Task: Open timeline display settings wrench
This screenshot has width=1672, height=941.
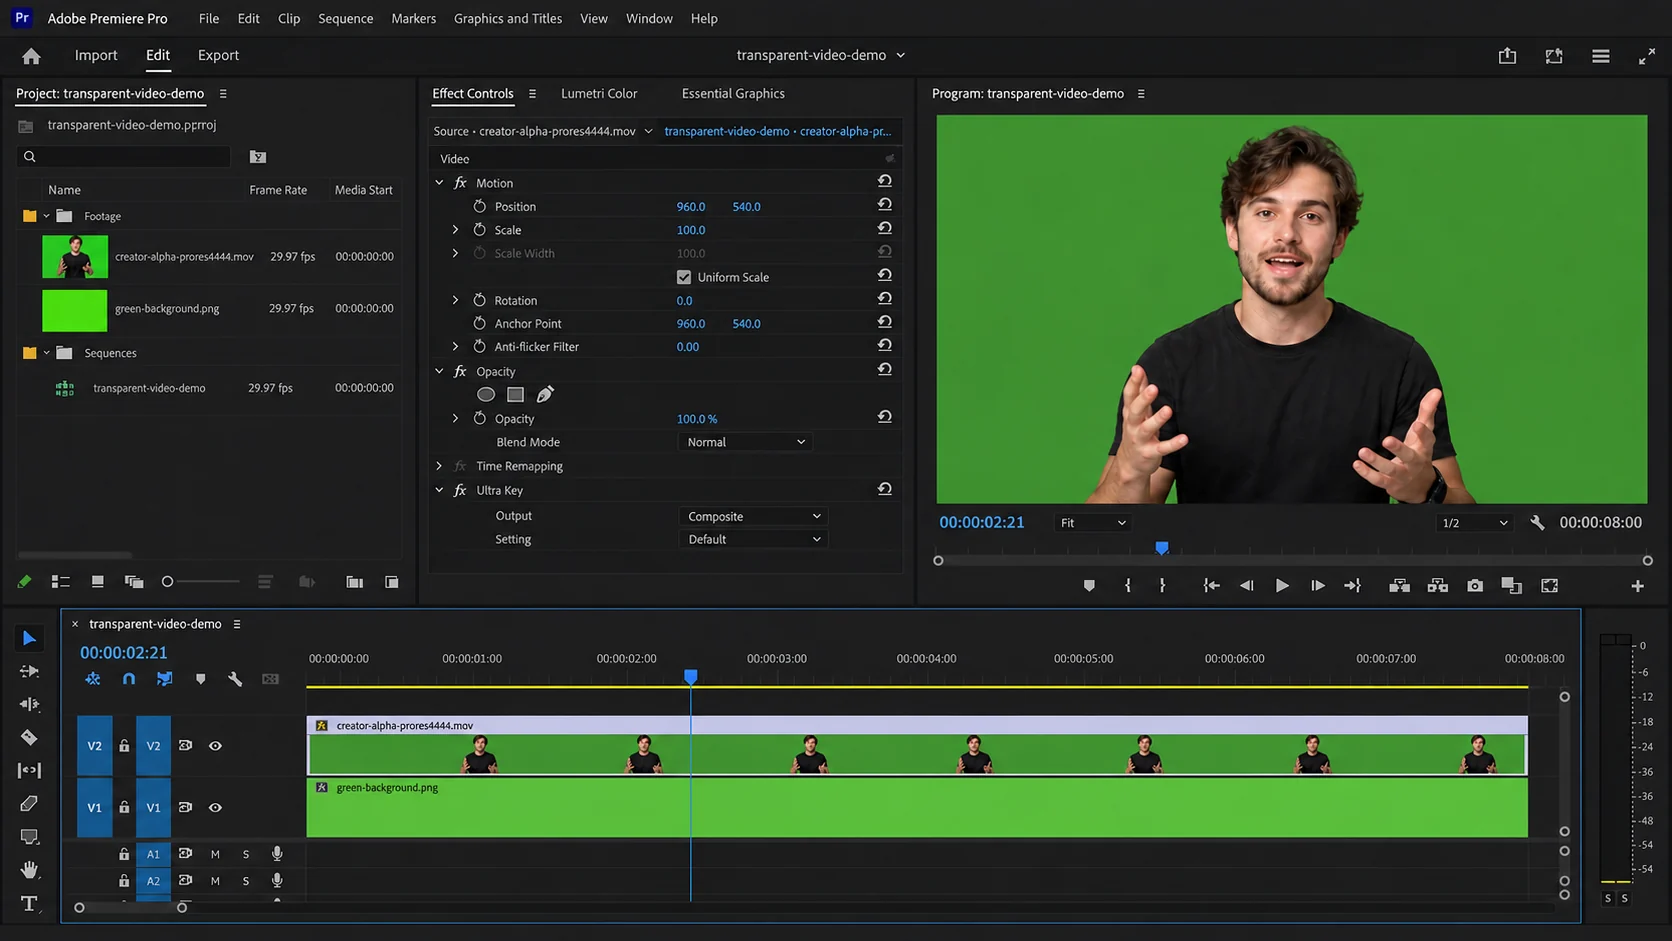Action: (235, 679)
